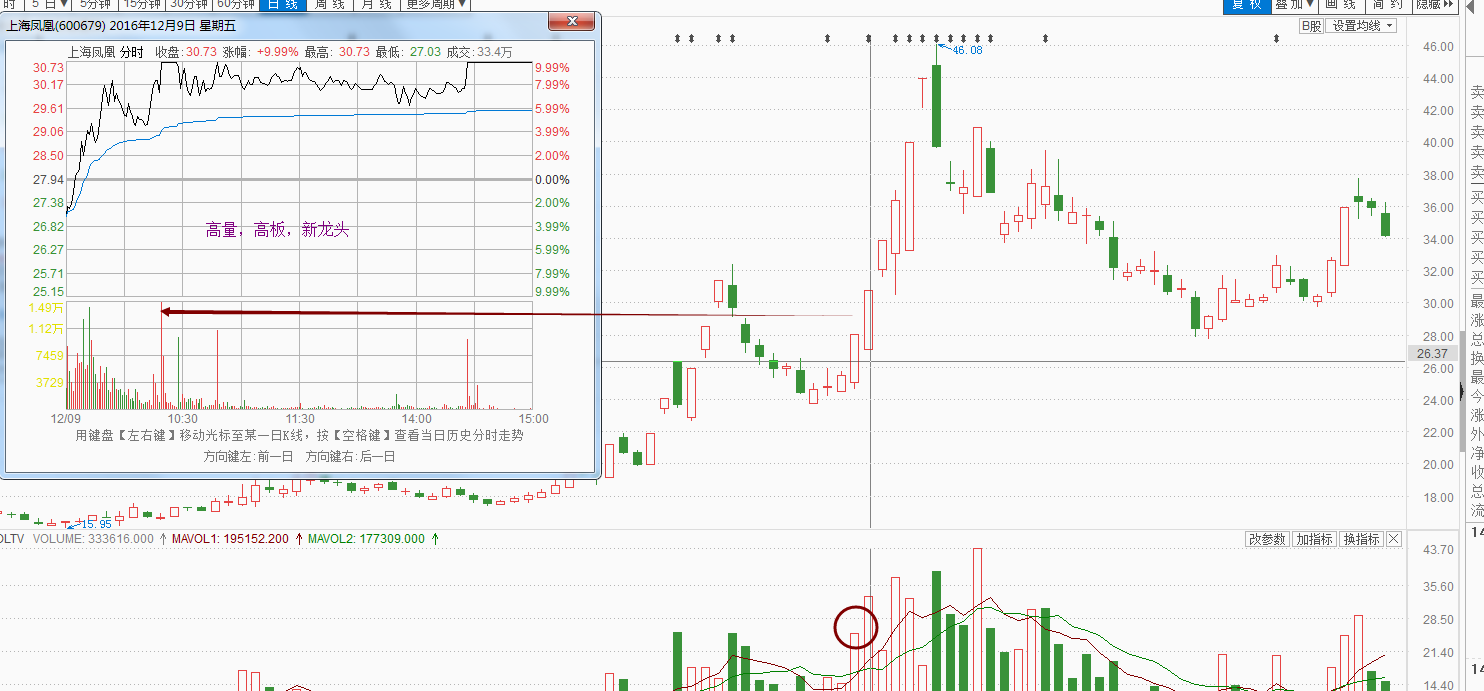Viewport: 1484px width, 691px height.
Task: Click the up arrow after MAVOL2 value
Action: 434,539
